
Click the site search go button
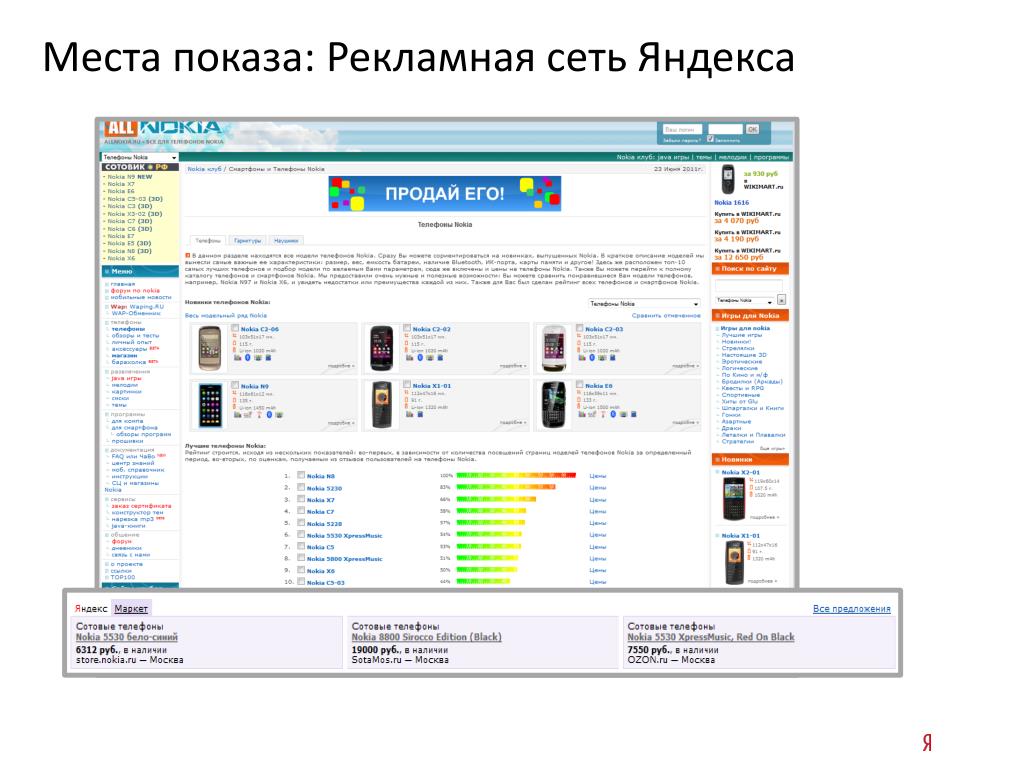[782, 300]
